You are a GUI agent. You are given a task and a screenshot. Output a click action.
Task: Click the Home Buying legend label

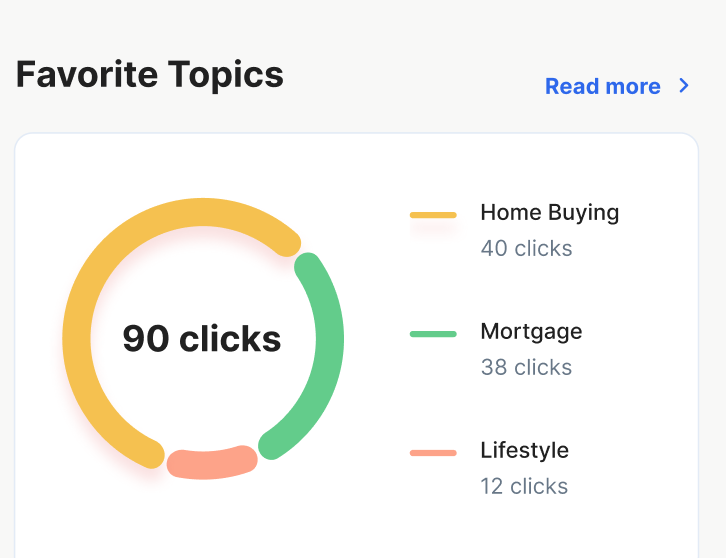[550, 213]
